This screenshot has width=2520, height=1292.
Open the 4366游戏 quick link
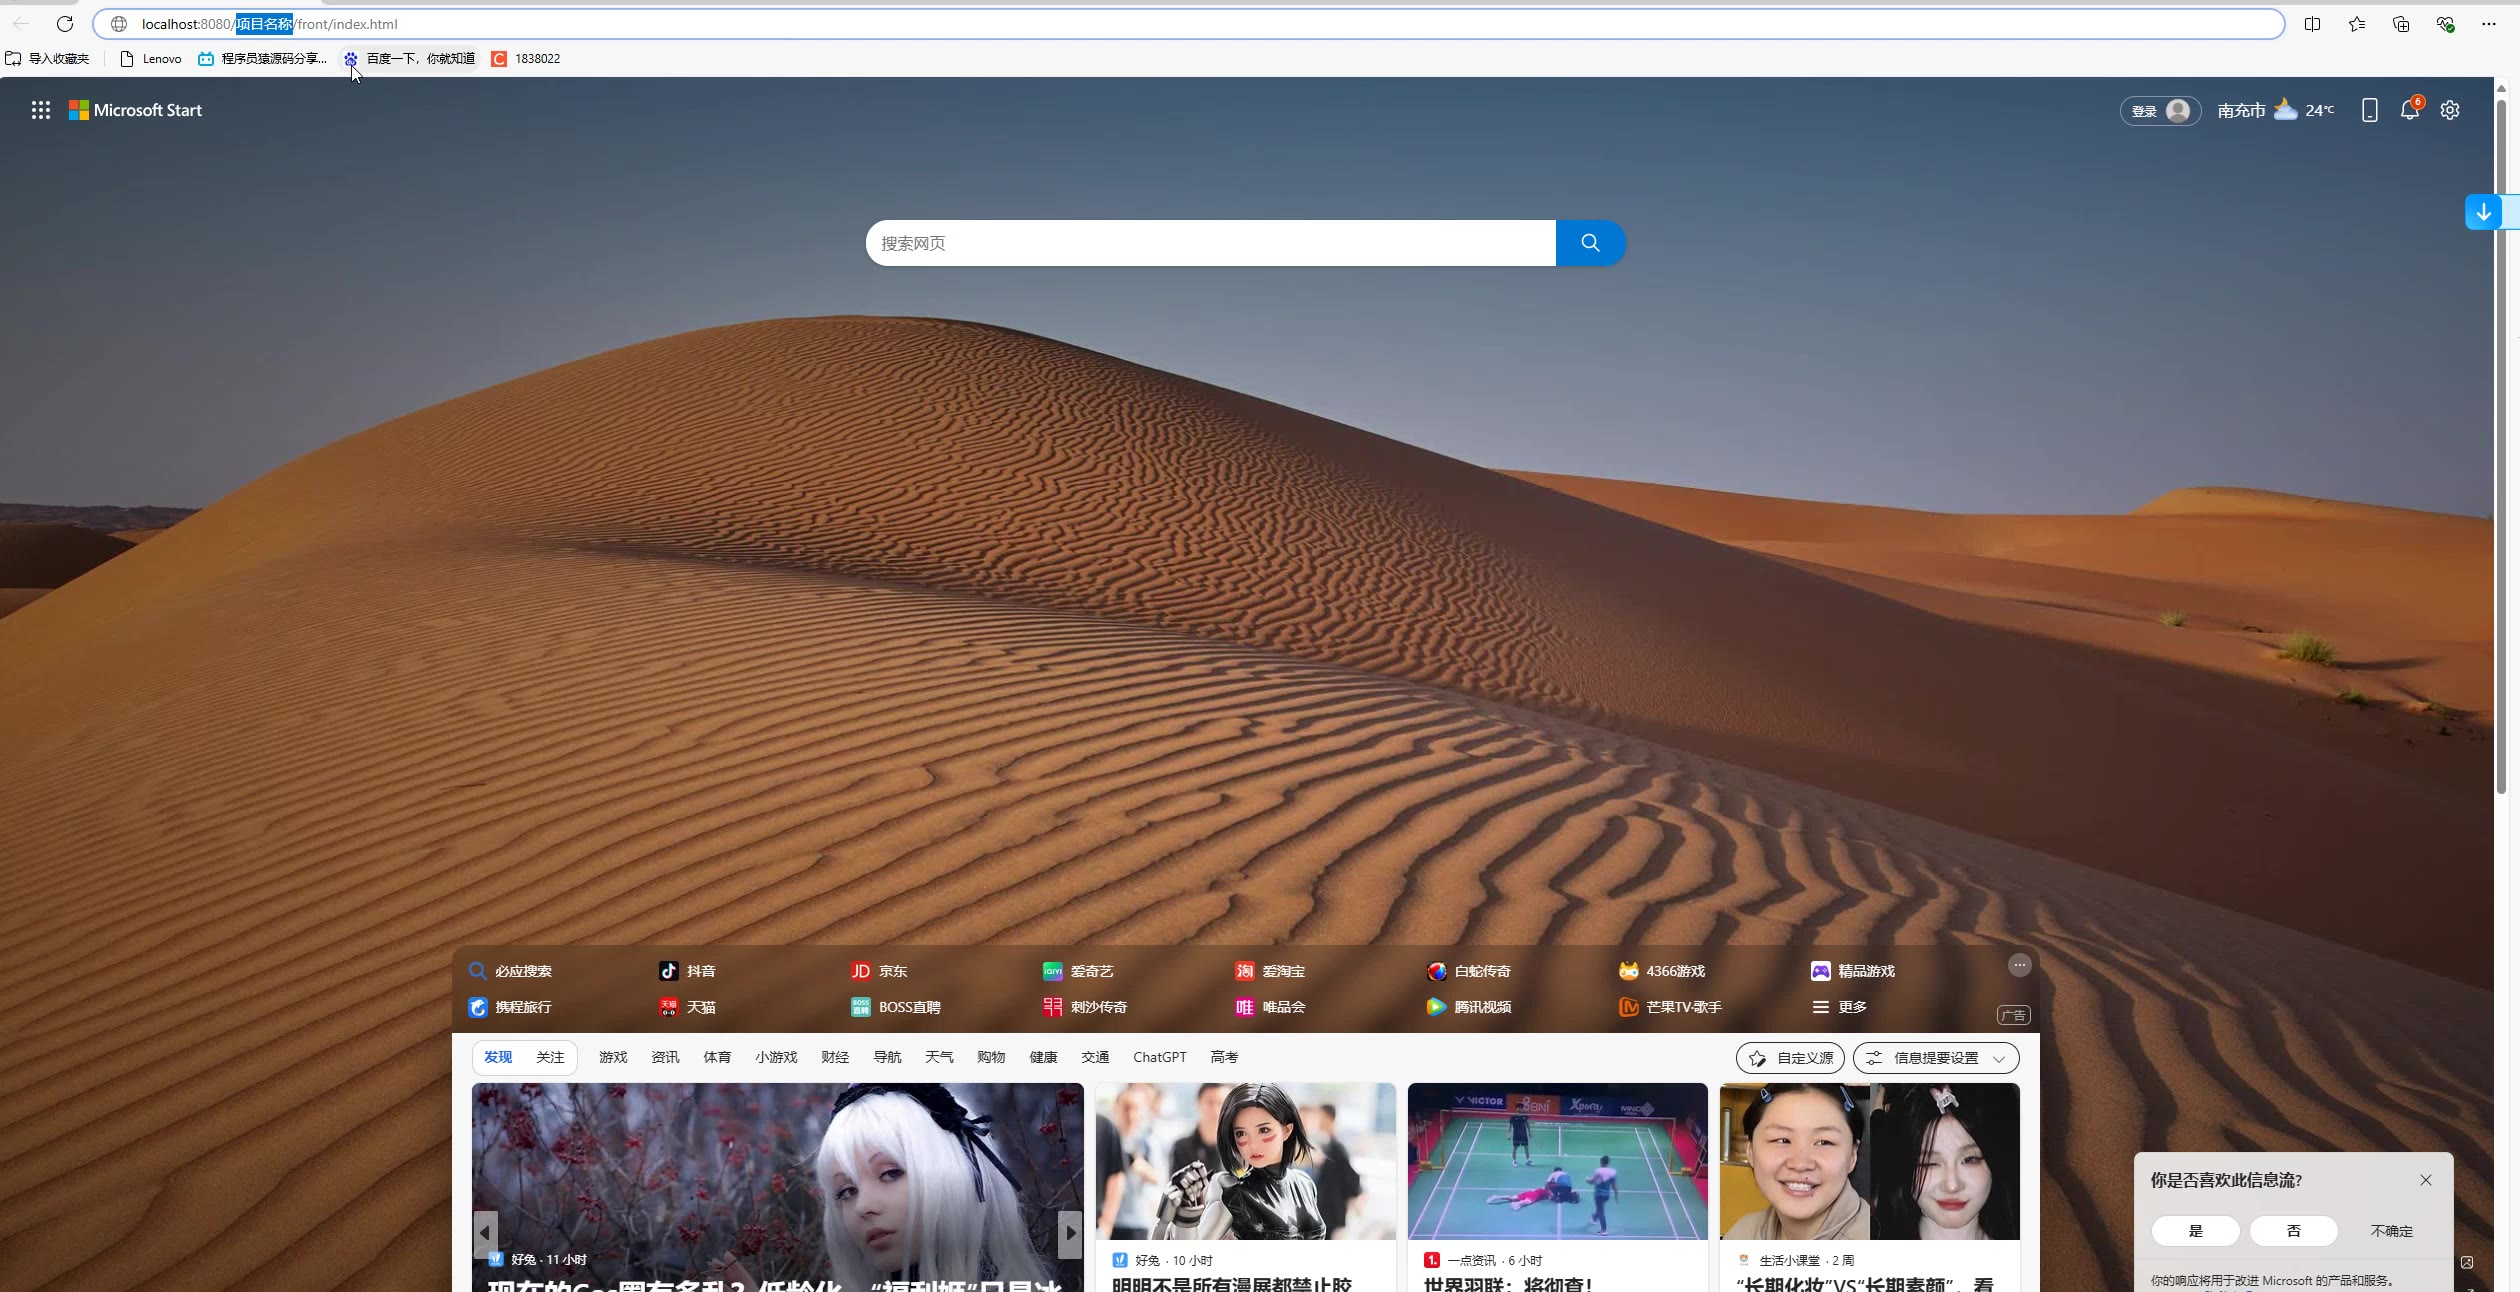click(1662, 971)
